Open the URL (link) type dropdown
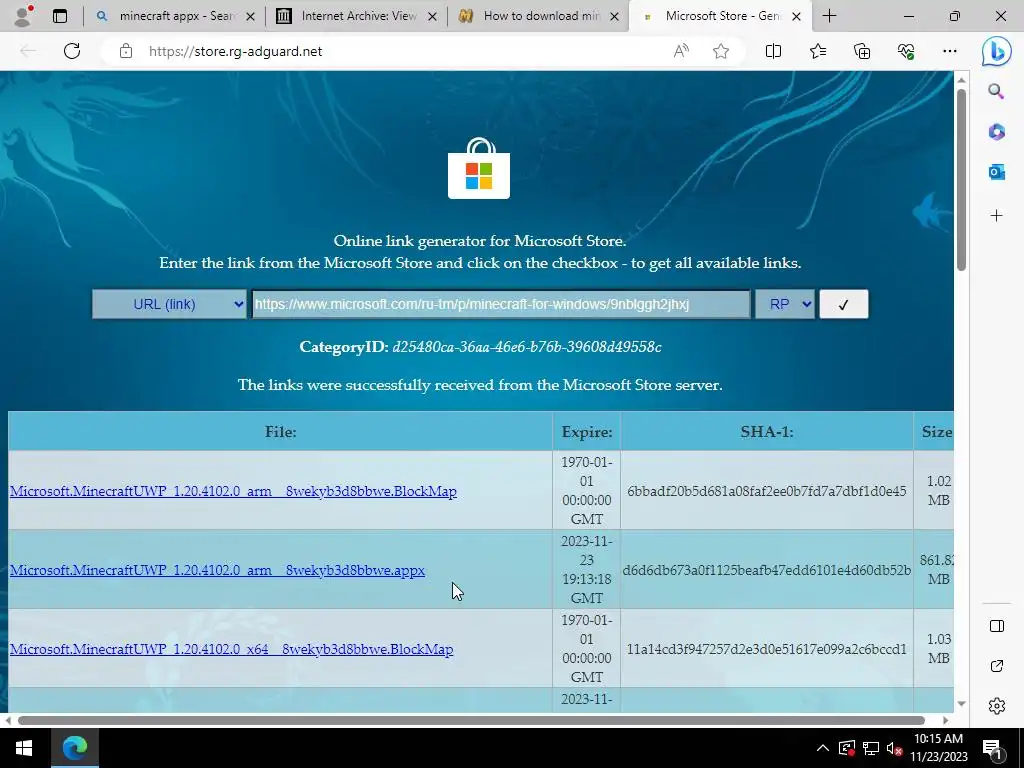Image resolution: width=1024 pixels, height=768 pixels. coord(169,304)
